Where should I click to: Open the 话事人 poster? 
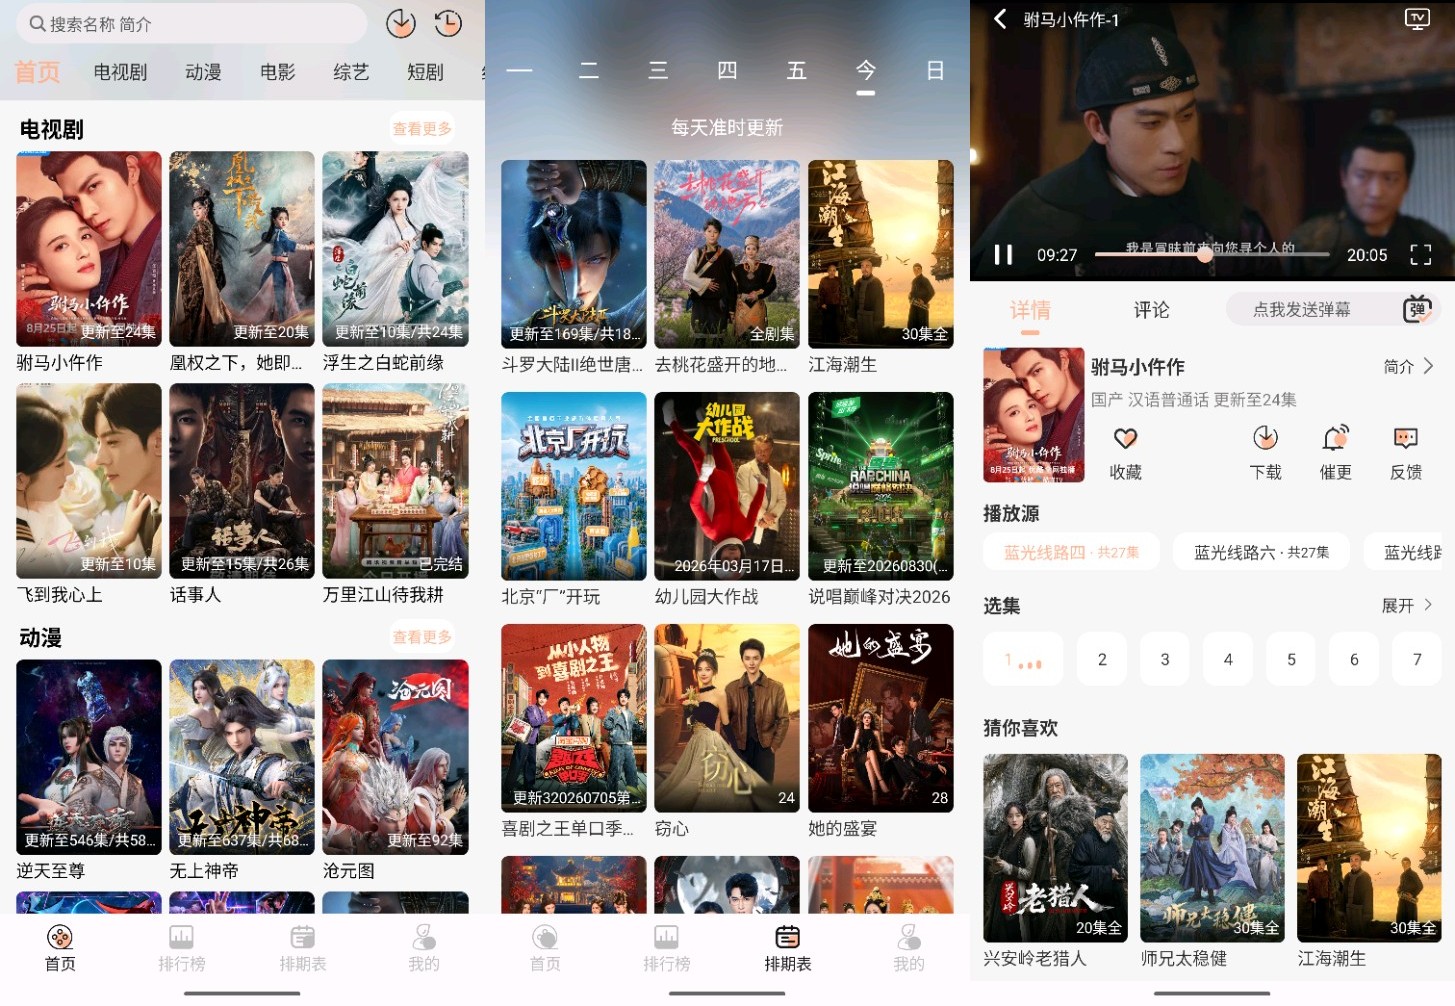[x=242, y=481]
